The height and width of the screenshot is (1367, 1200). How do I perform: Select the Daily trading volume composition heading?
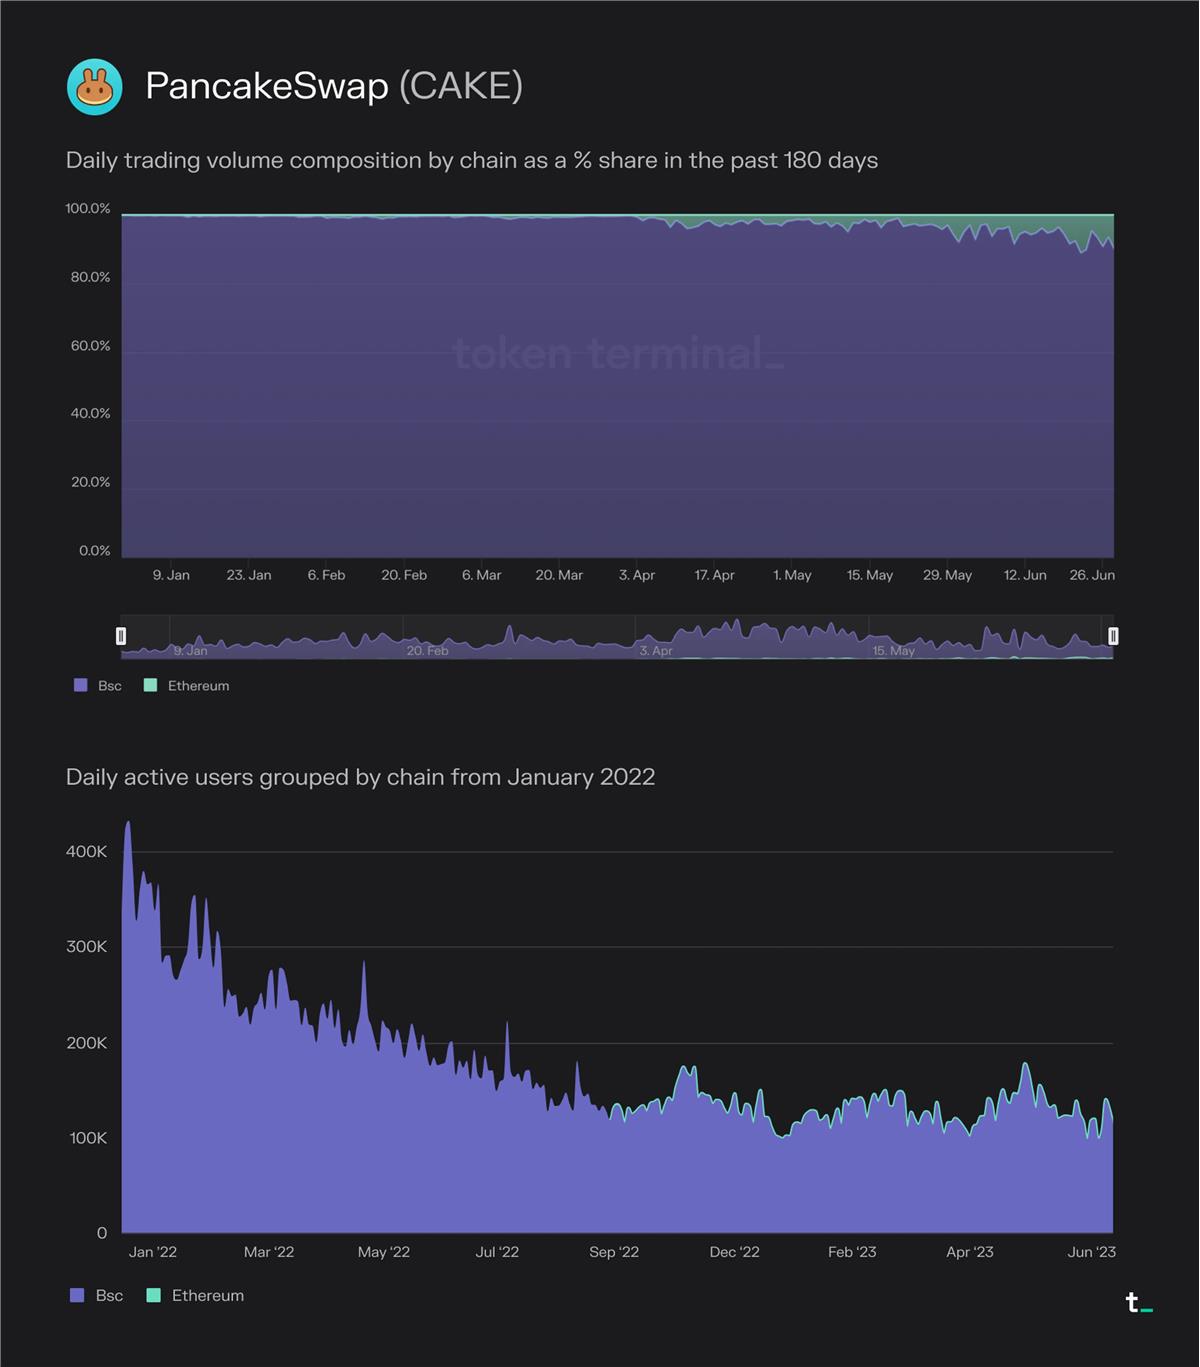pos(471,161)
